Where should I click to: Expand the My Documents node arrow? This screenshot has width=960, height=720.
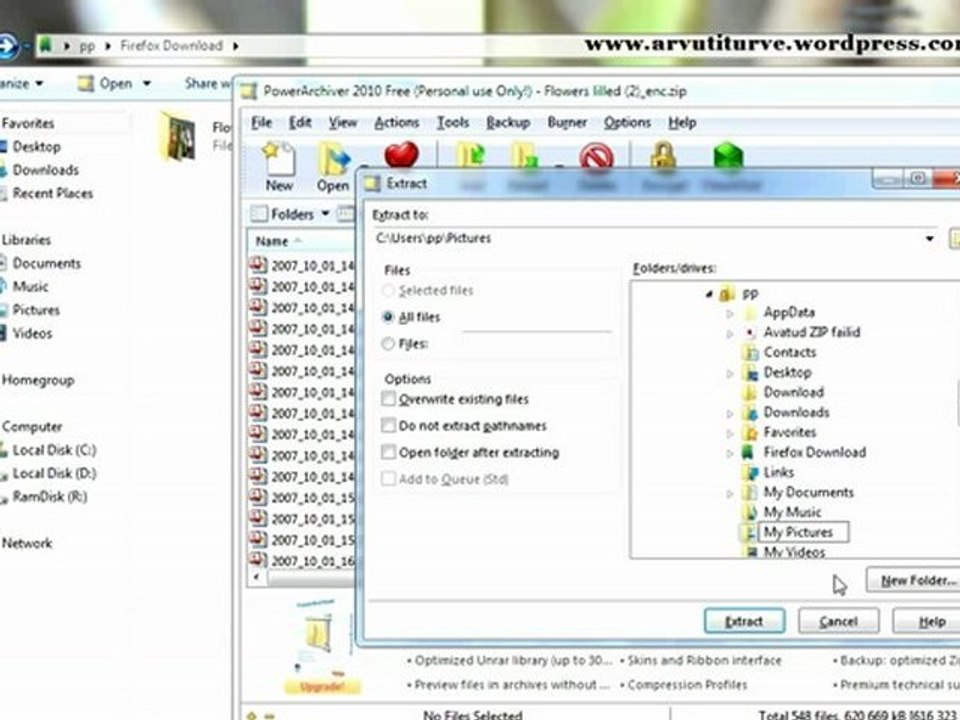[729, 493]
